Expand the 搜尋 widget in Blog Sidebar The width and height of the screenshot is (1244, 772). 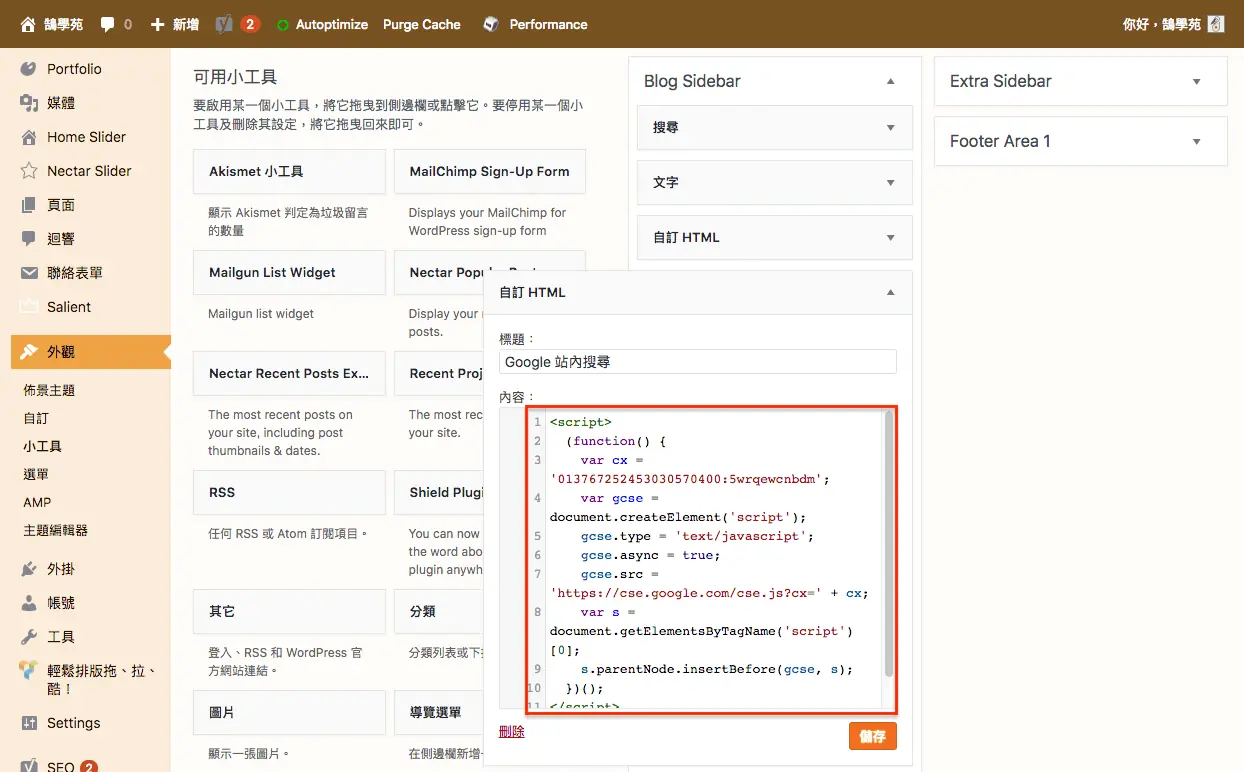point(891,128)
